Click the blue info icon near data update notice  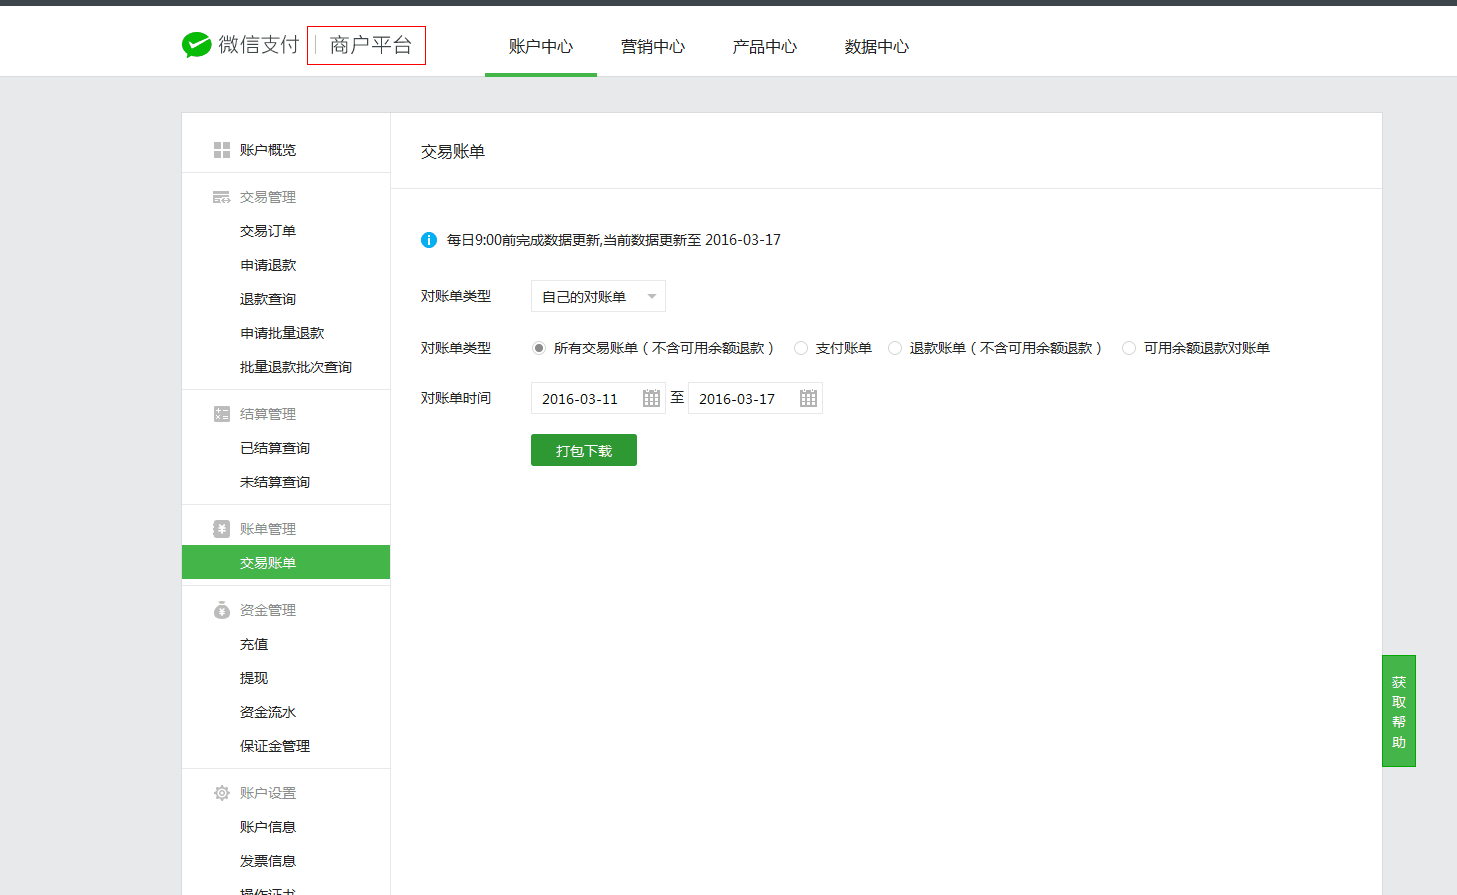point(429,240)
